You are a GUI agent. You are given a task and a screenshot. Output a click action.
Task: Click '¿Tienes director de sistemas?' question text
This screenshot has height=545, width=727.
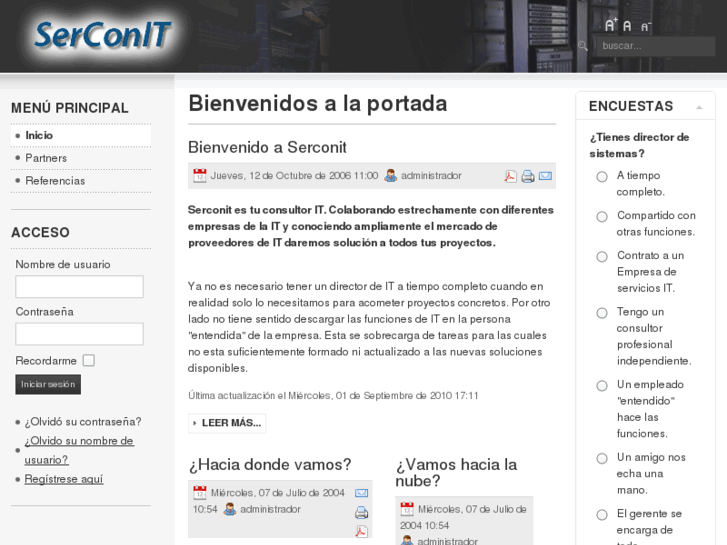pos(639,146)
